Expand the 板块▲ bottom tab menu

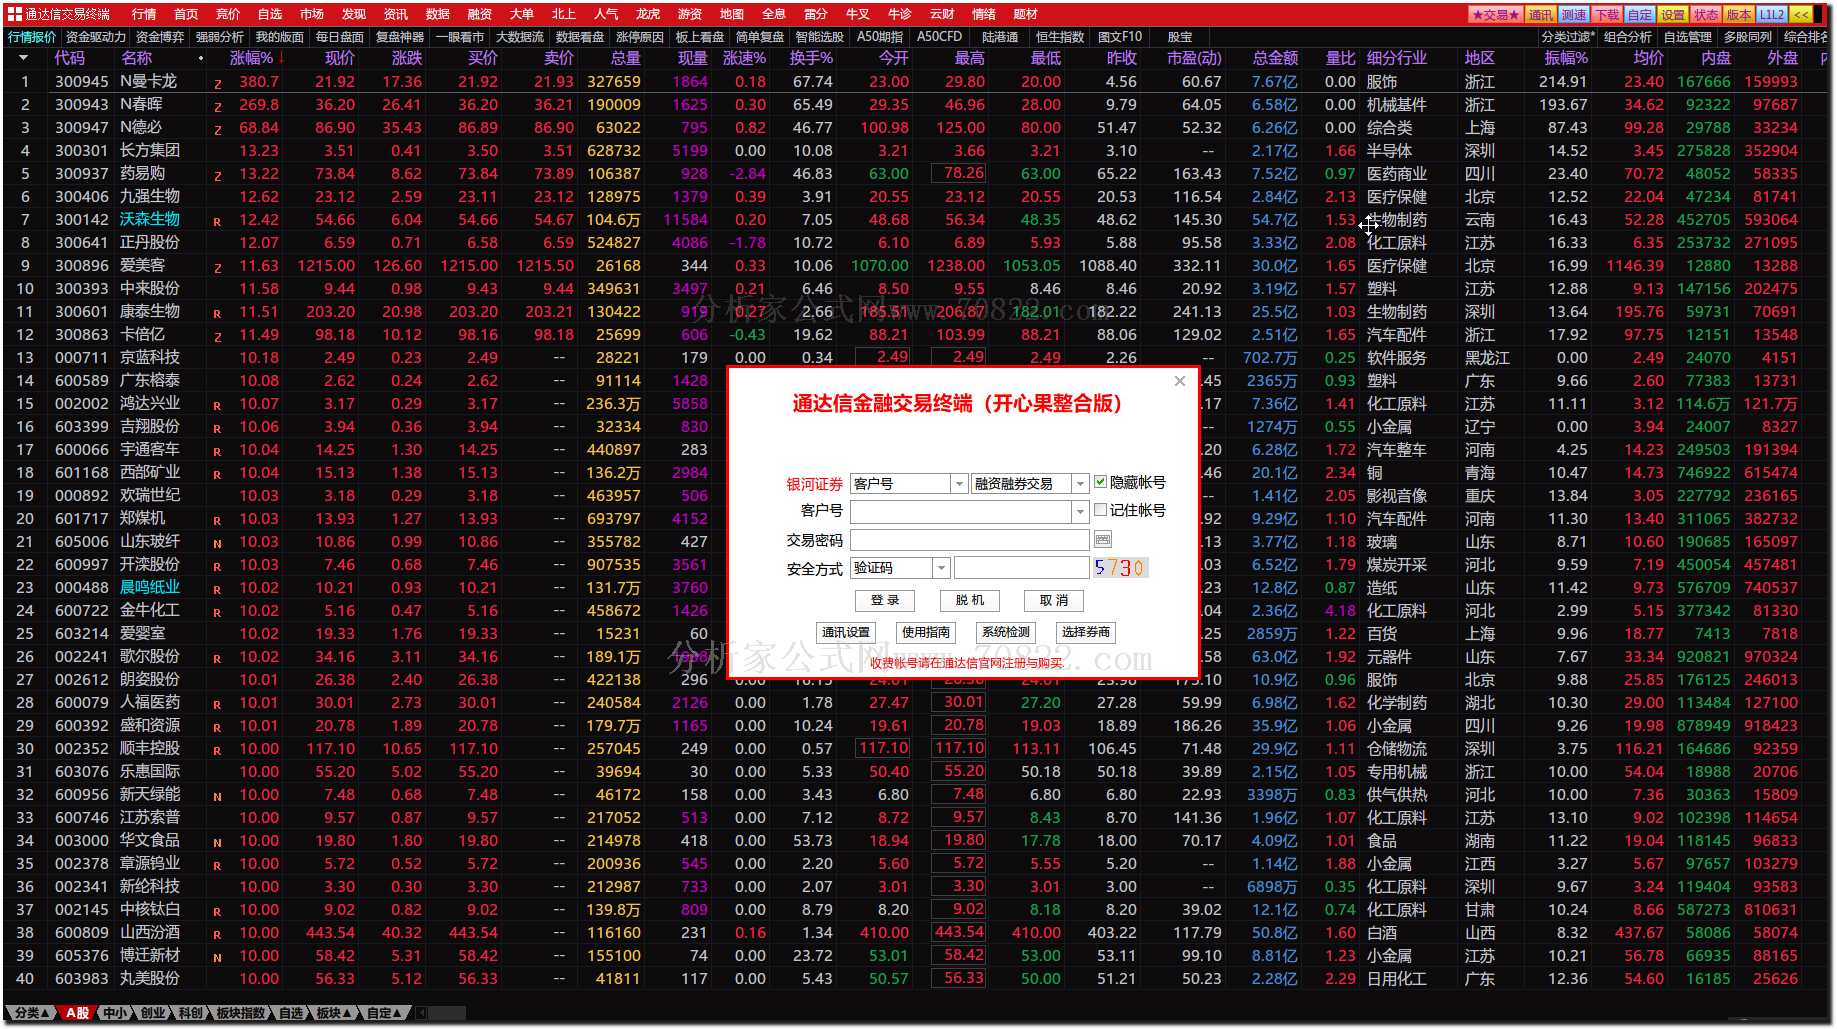[335, 1013]
